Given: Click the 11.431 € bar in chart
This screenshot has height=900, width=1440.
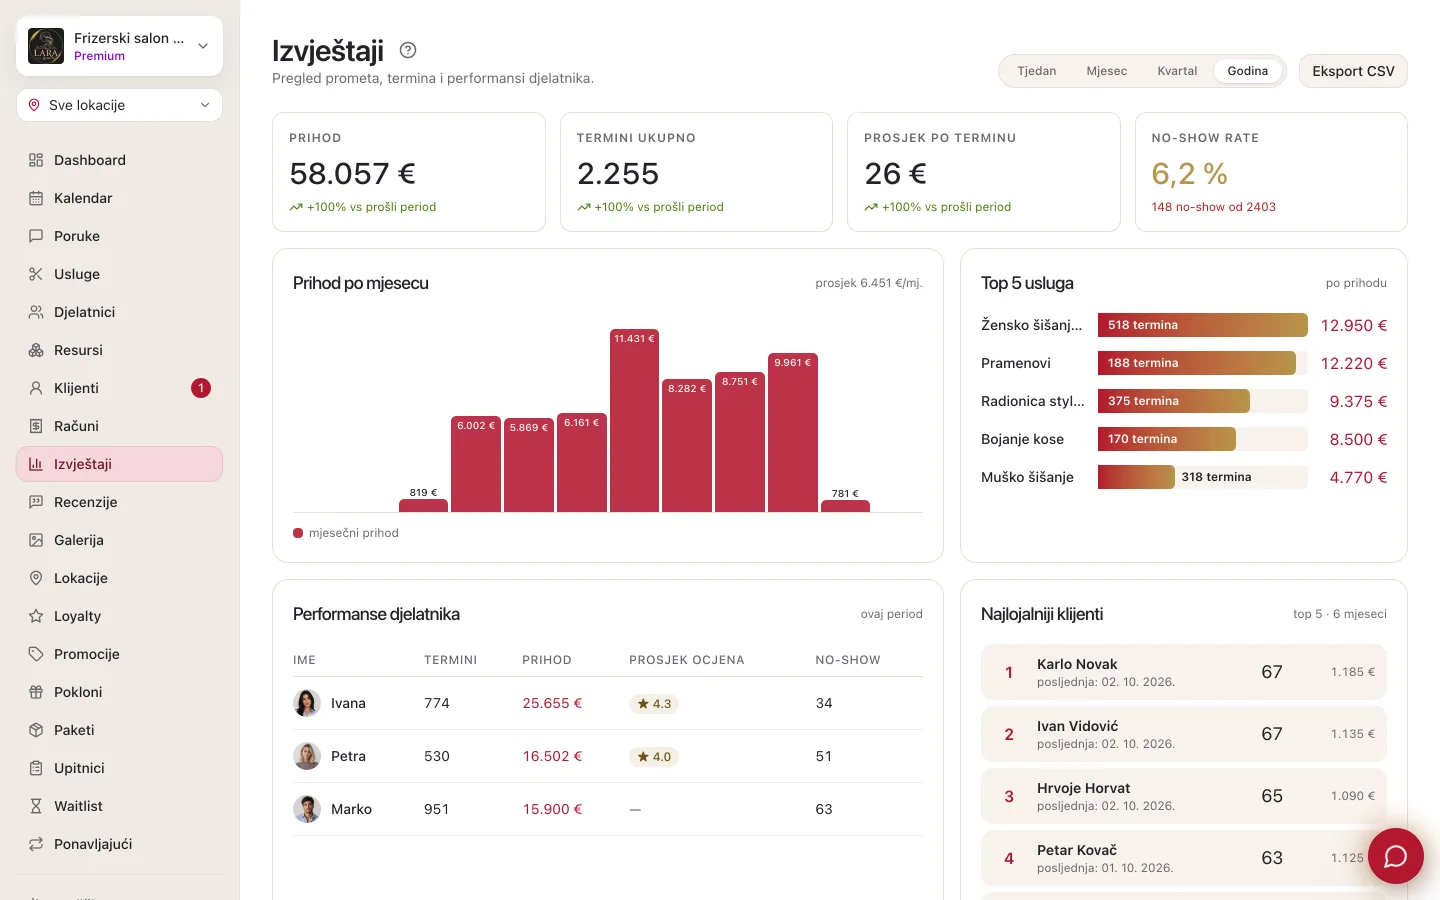Looking at the screenshot, I should pos(634,420).
